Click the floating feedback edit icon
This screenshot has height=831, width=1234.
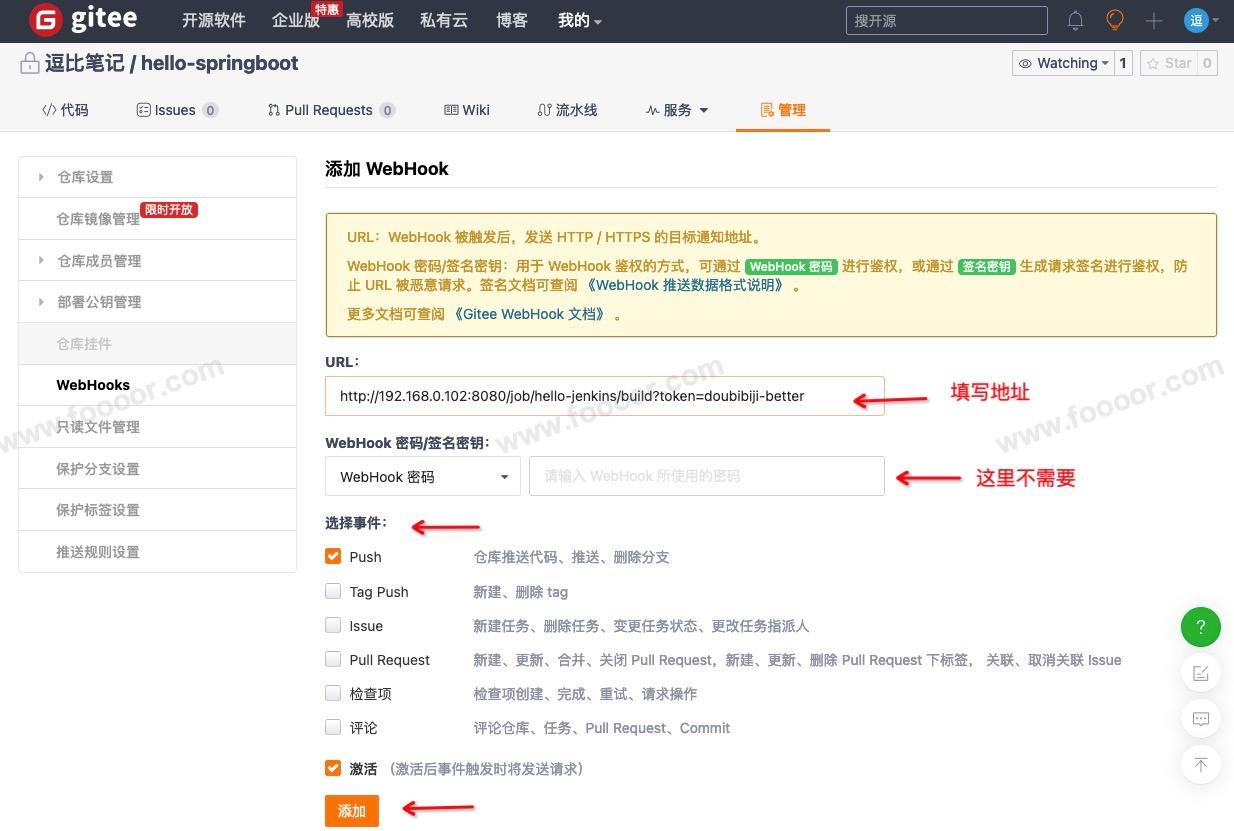(x=1201, y=673)
